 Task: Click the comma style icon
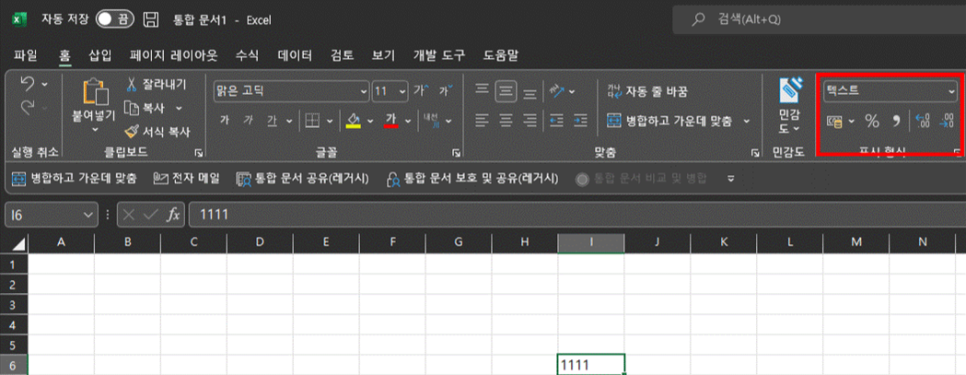[x=896, y=121]
